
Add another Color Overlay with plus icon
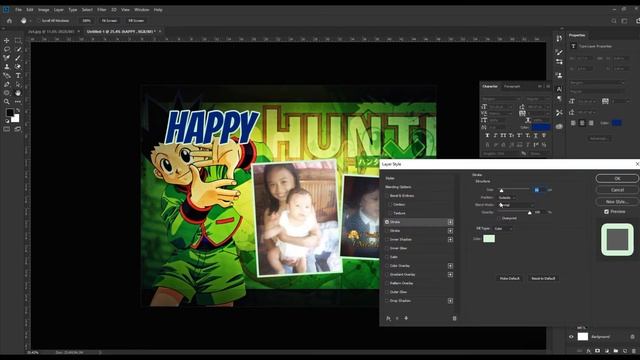[450, 266]
